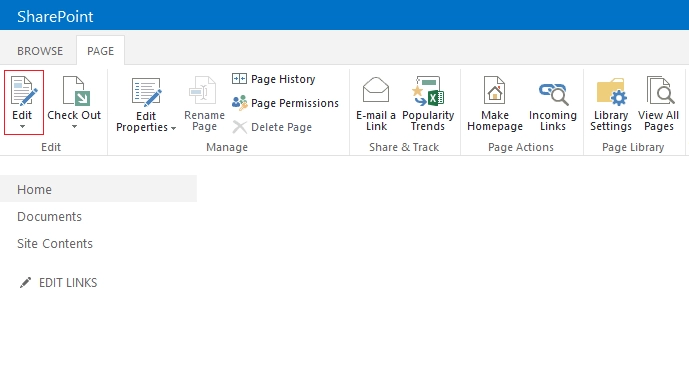This screenshot has width=689, height=384.
Task: Switch to the BROWSE tab
Action: pos(40,51)
